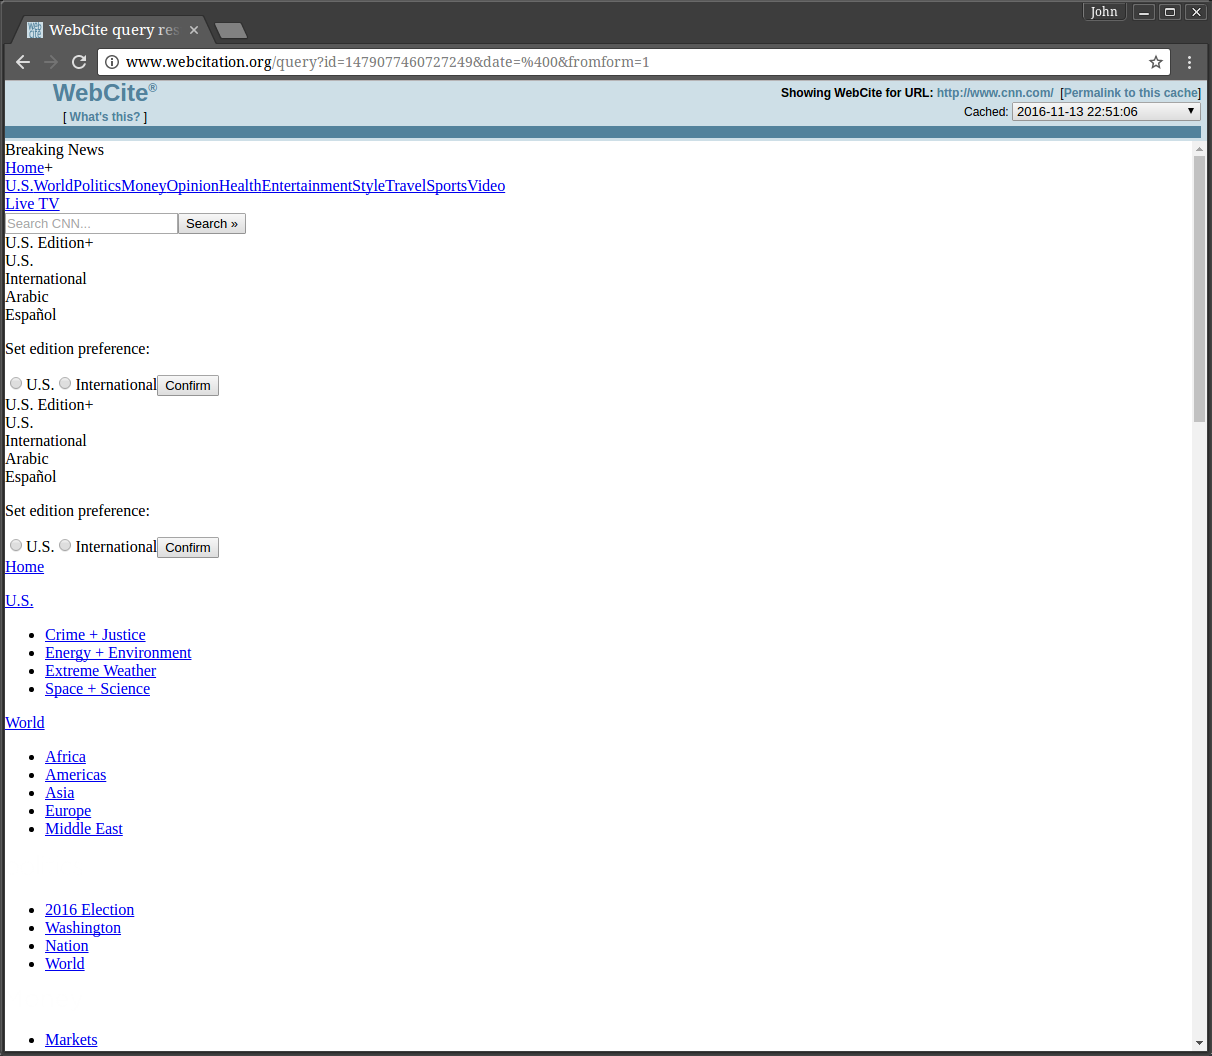The height and width of the screenshot is (1056, 1212).
Task: Click the address bar URL field
Action: click(x=635, y=62)
